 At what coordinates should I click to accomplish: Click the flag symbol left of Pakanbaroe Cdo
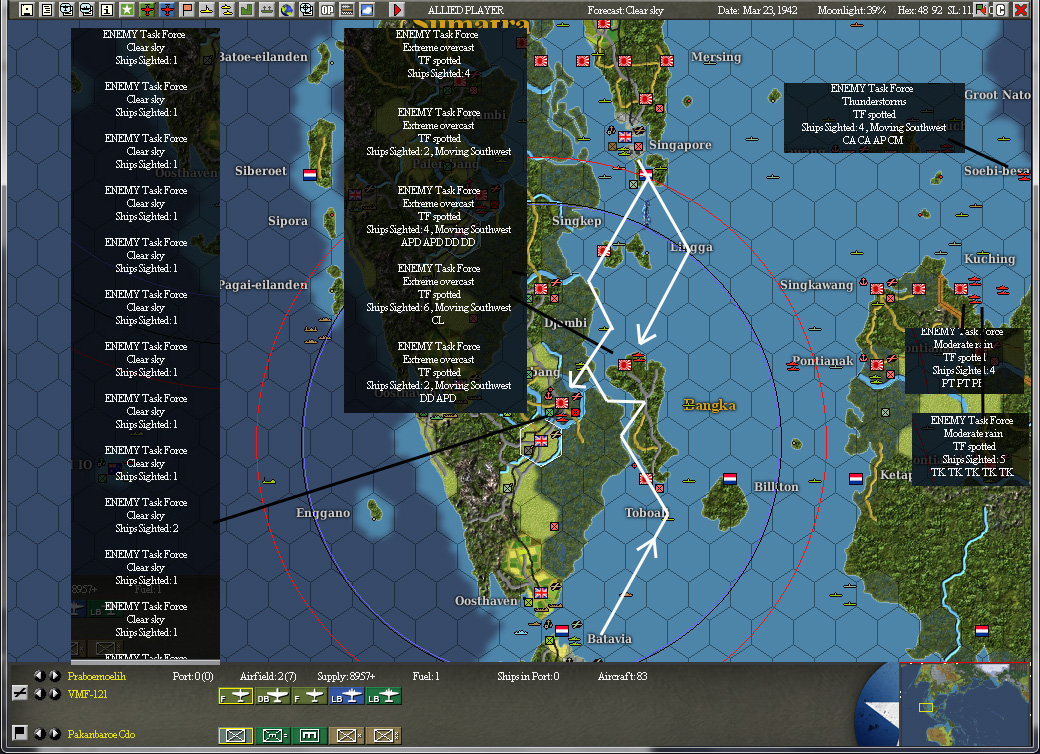[x=20, y=732]
